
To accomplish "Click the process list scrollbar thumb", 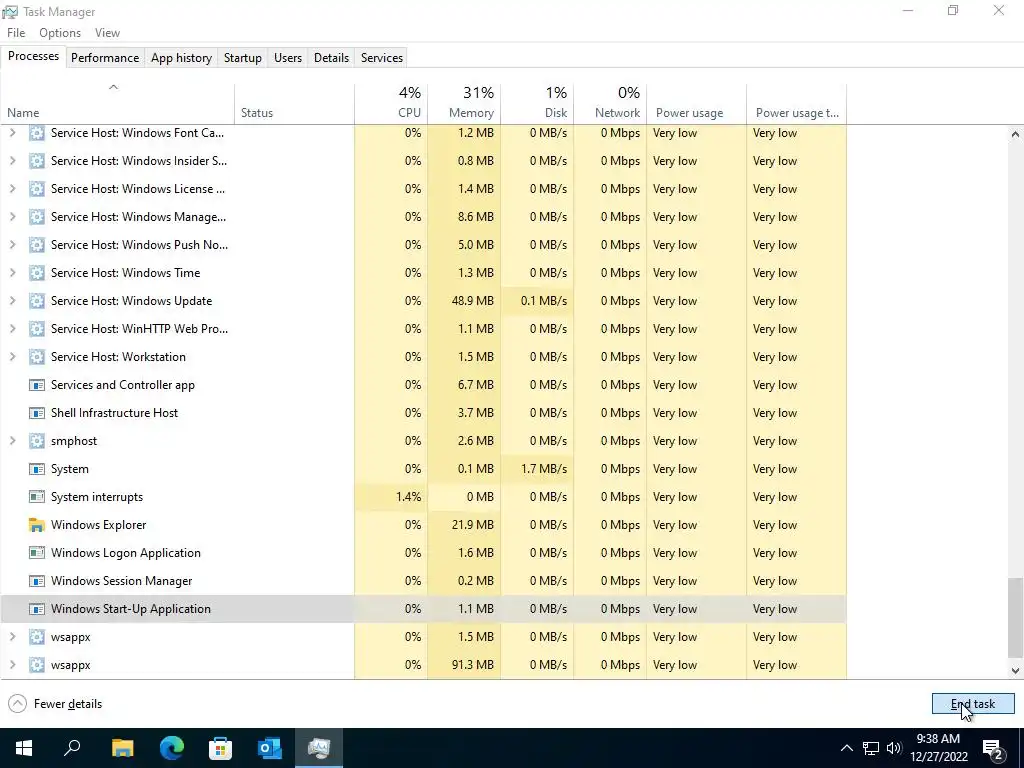I will pyautogui.click(x=1015, y=617).
